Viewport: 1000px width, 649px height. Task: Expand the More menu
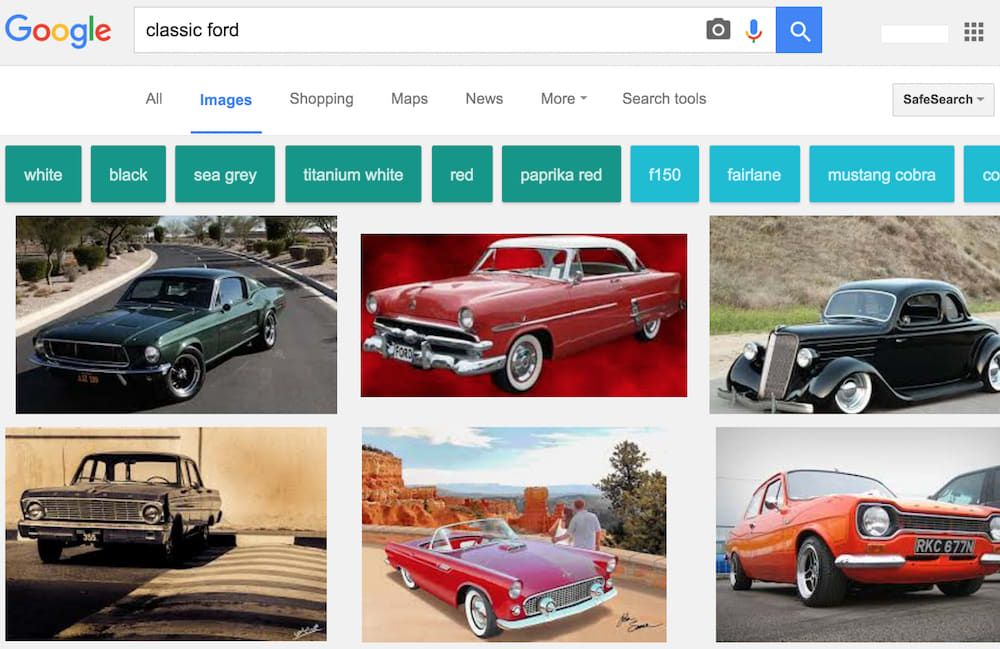tap(564, 99)
